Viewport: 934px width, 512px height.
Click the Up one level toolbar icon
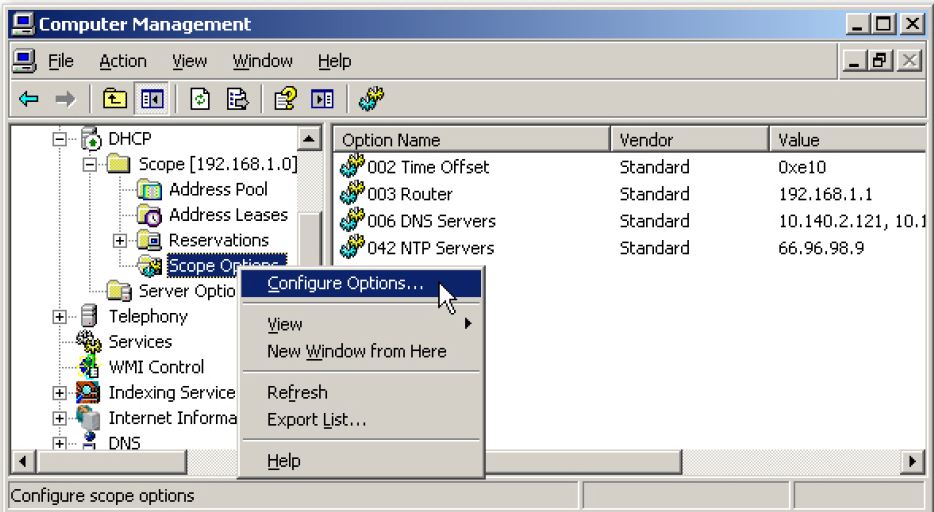tap(116, 98)
